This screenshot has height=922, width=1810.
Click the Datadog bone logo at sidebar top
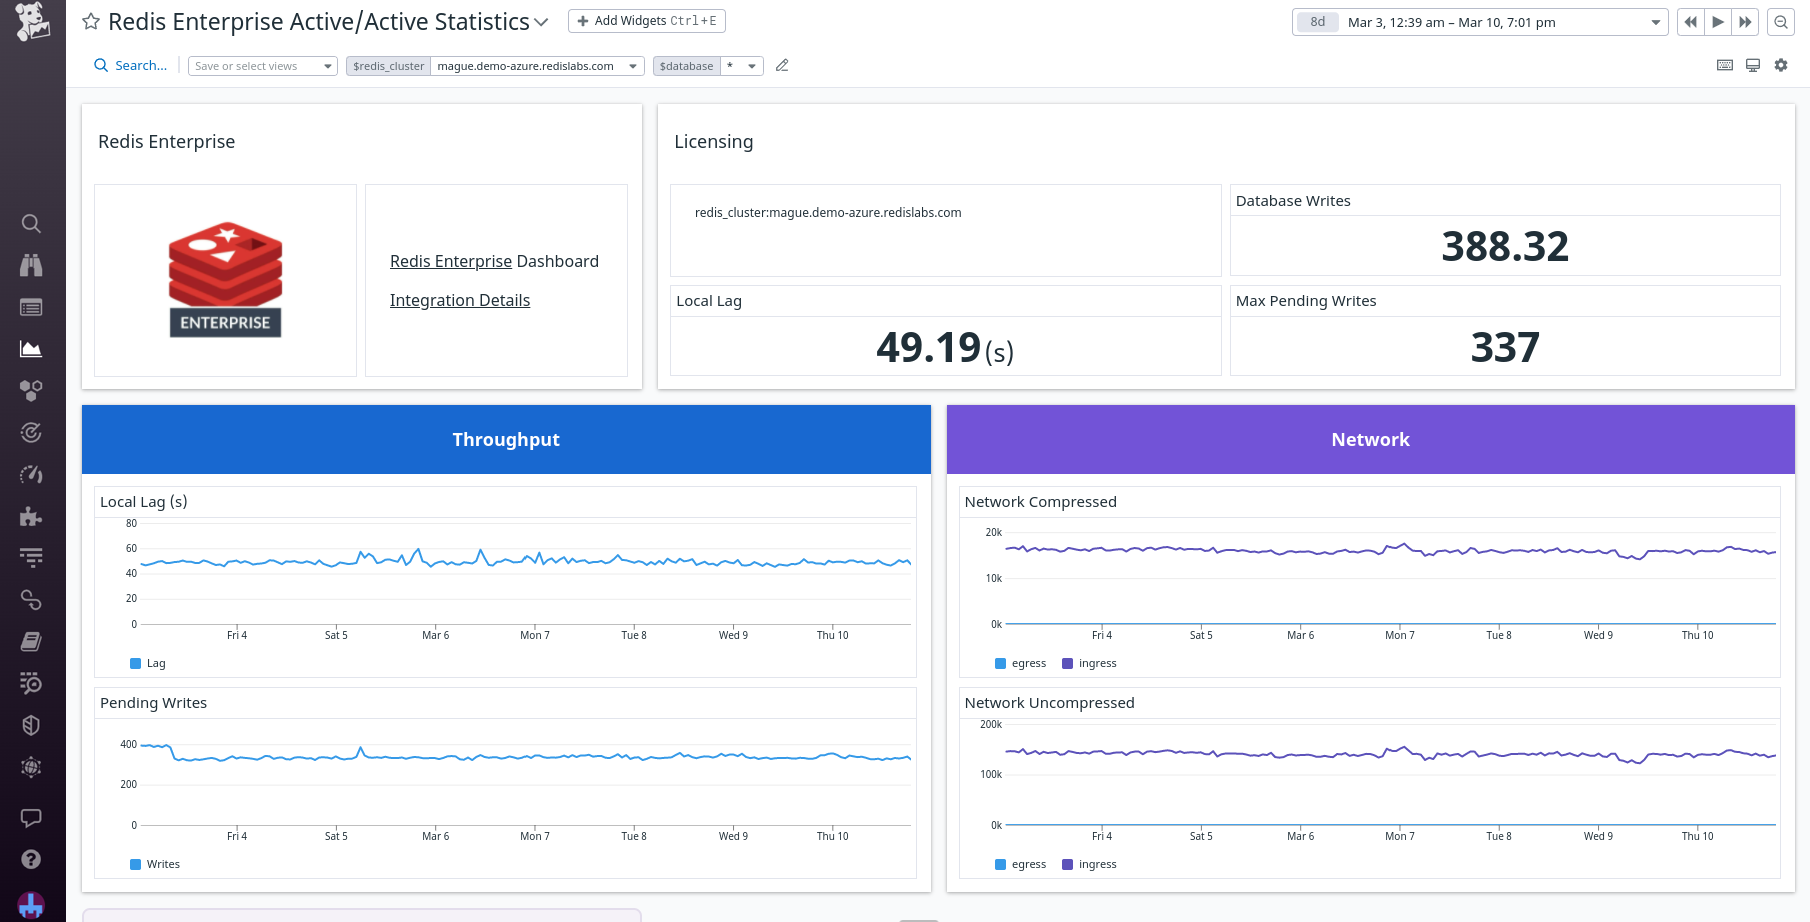(32, 22)
